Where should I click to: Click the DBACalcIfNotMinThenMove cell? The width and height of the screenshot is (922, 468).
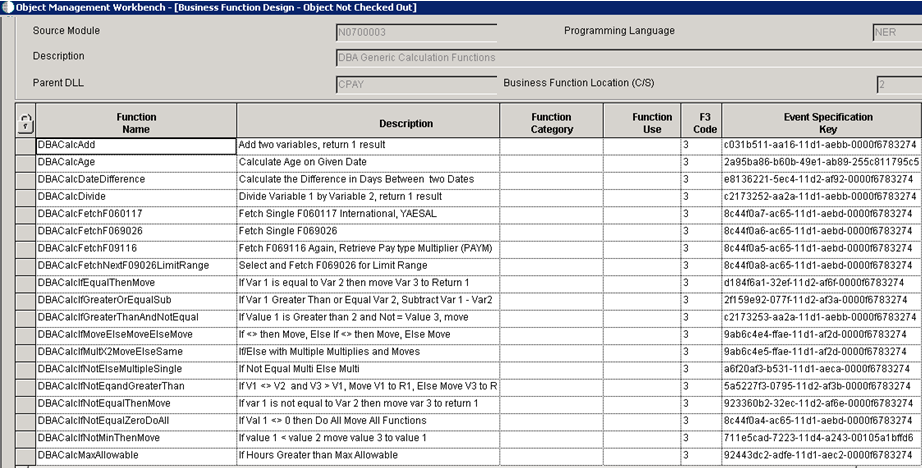(x=136, y=439)
